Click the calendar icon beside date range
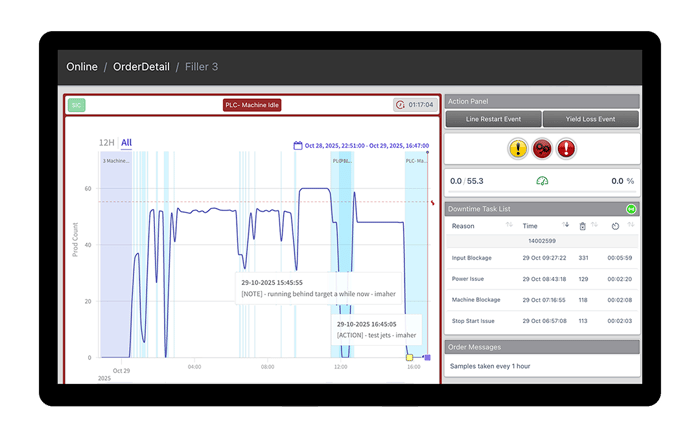This screenshot has width=700, height=437. click(298, 145)
